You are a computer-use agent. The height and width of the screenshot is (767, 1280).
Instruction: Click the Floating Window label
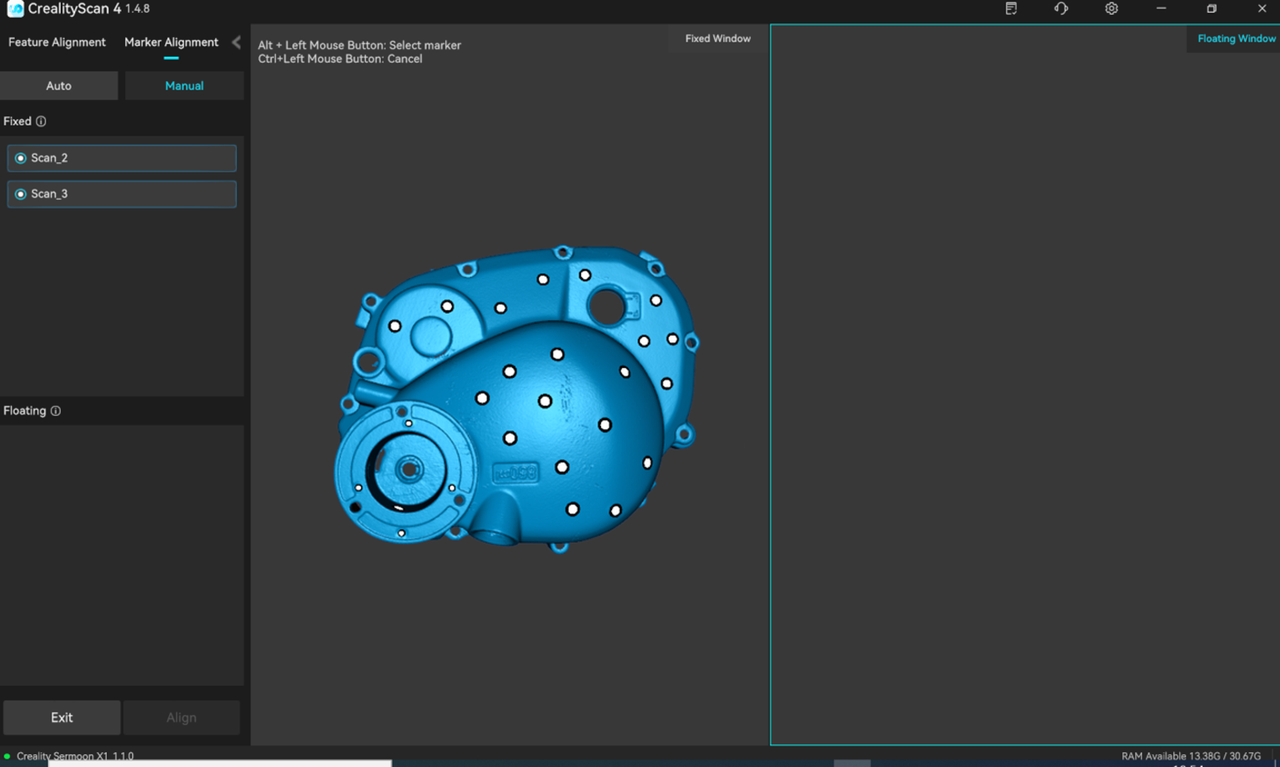click(x=1236, y=38)
